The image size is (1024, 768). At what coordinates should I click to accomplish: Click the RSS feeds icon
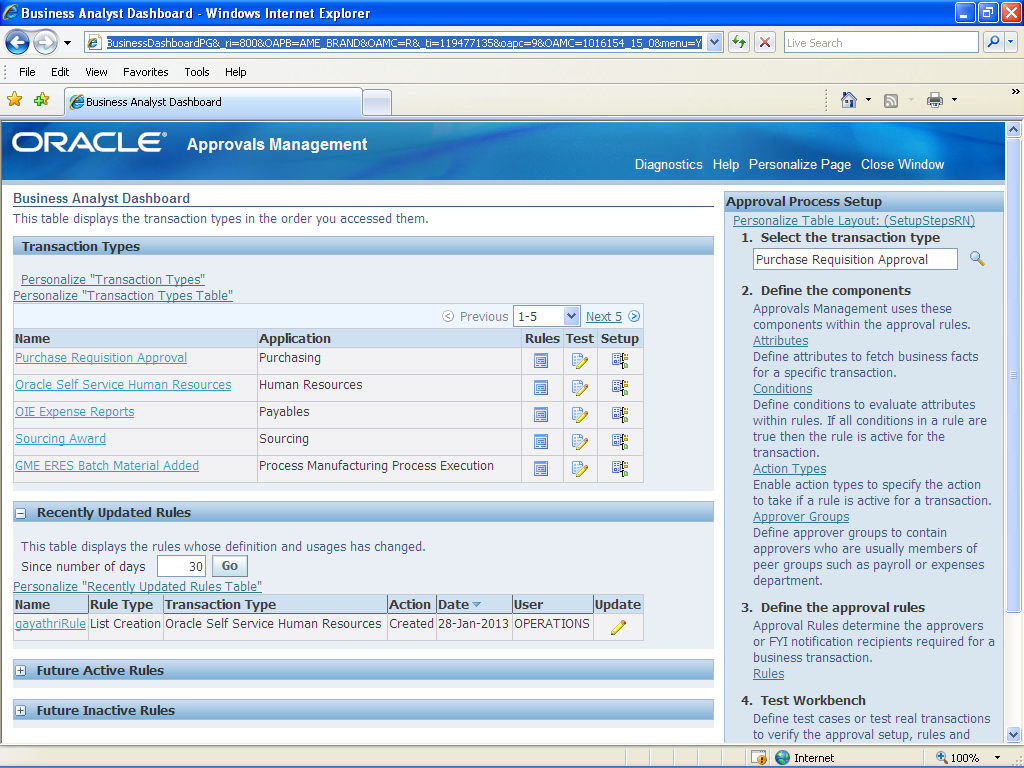tap(891, 101)
